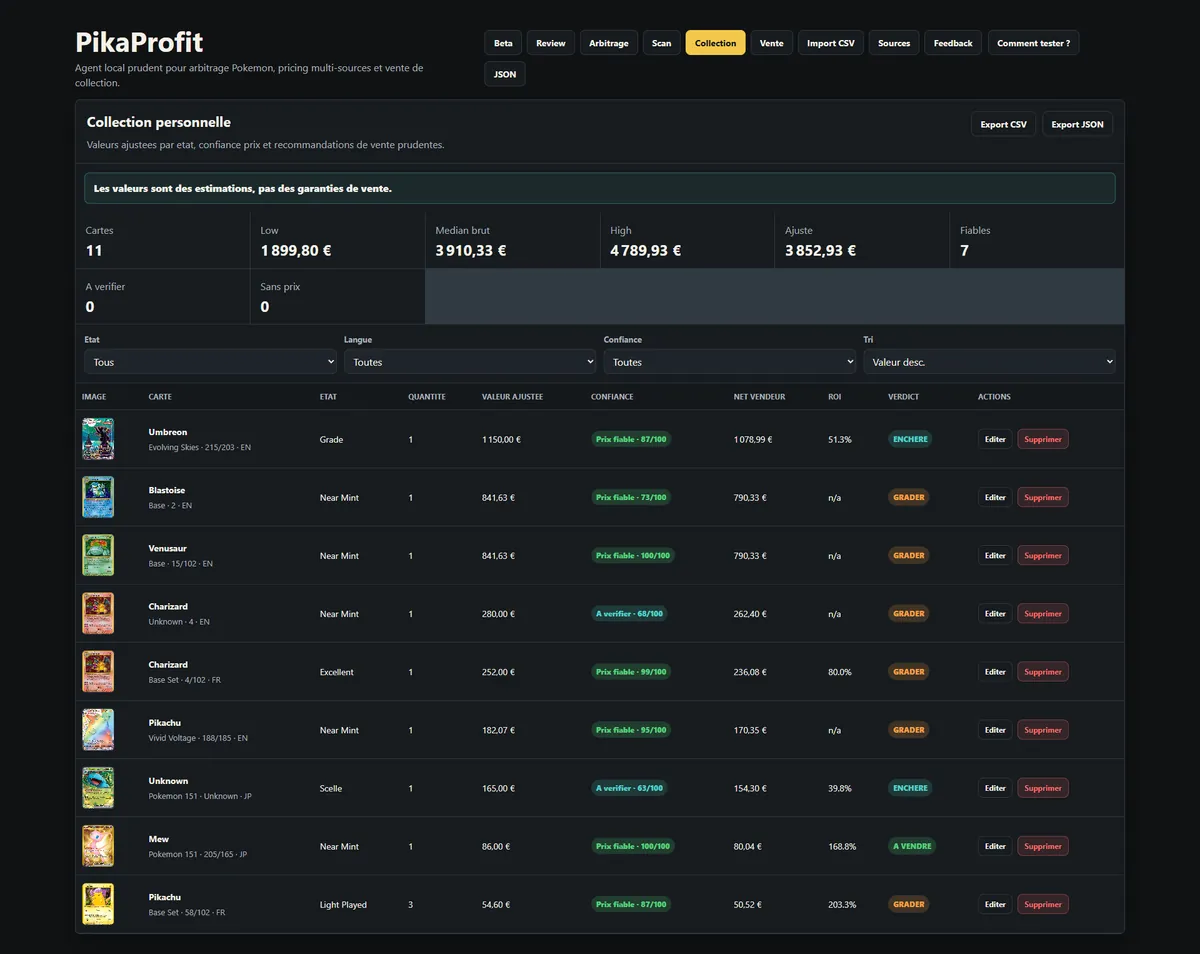Edit the Charizard Base Set FR row
Viewport: 1200px width, 954px height.
point(995,672)
